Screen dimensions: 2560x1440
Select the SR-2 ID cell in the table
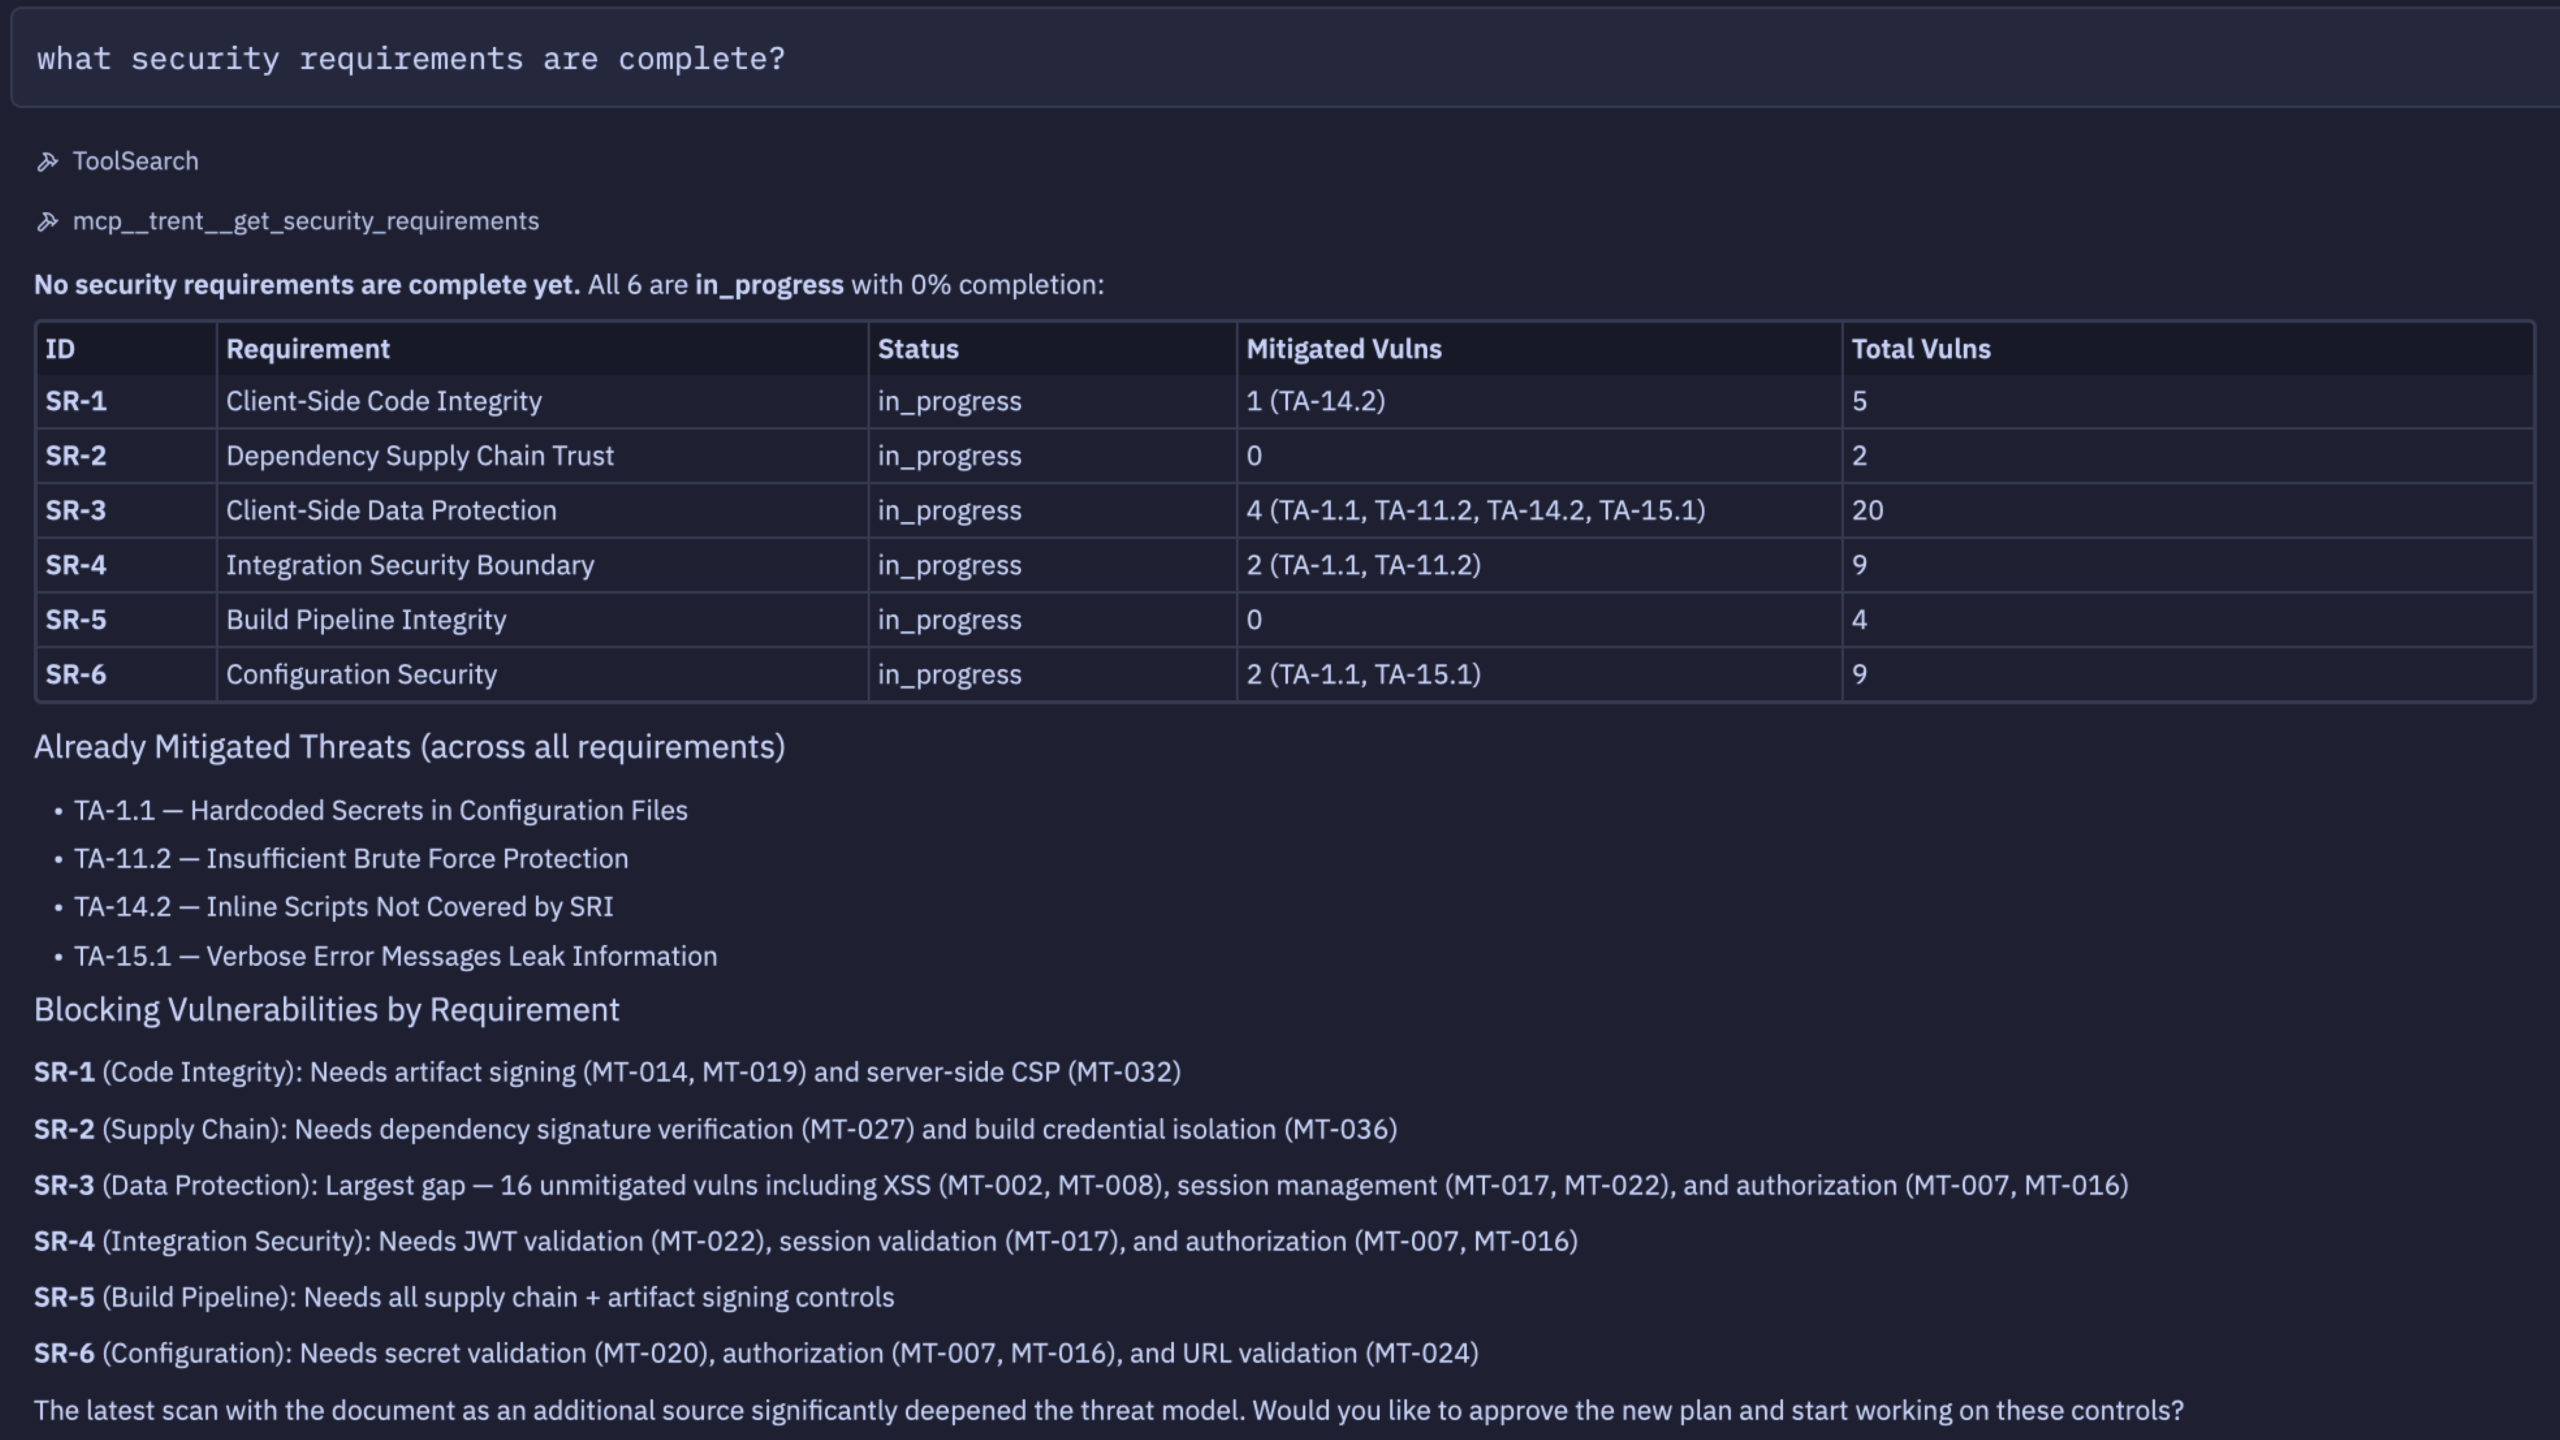(126, 456)
